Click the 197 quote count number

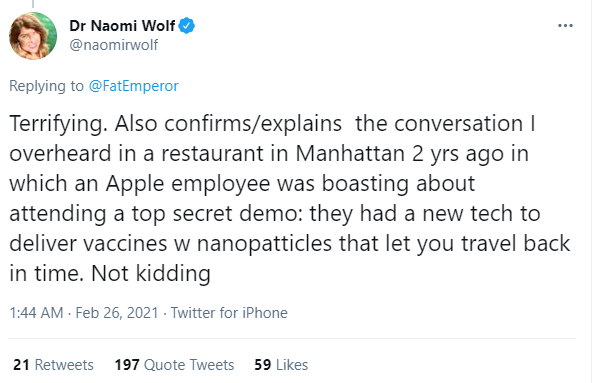tap(127, 365)
